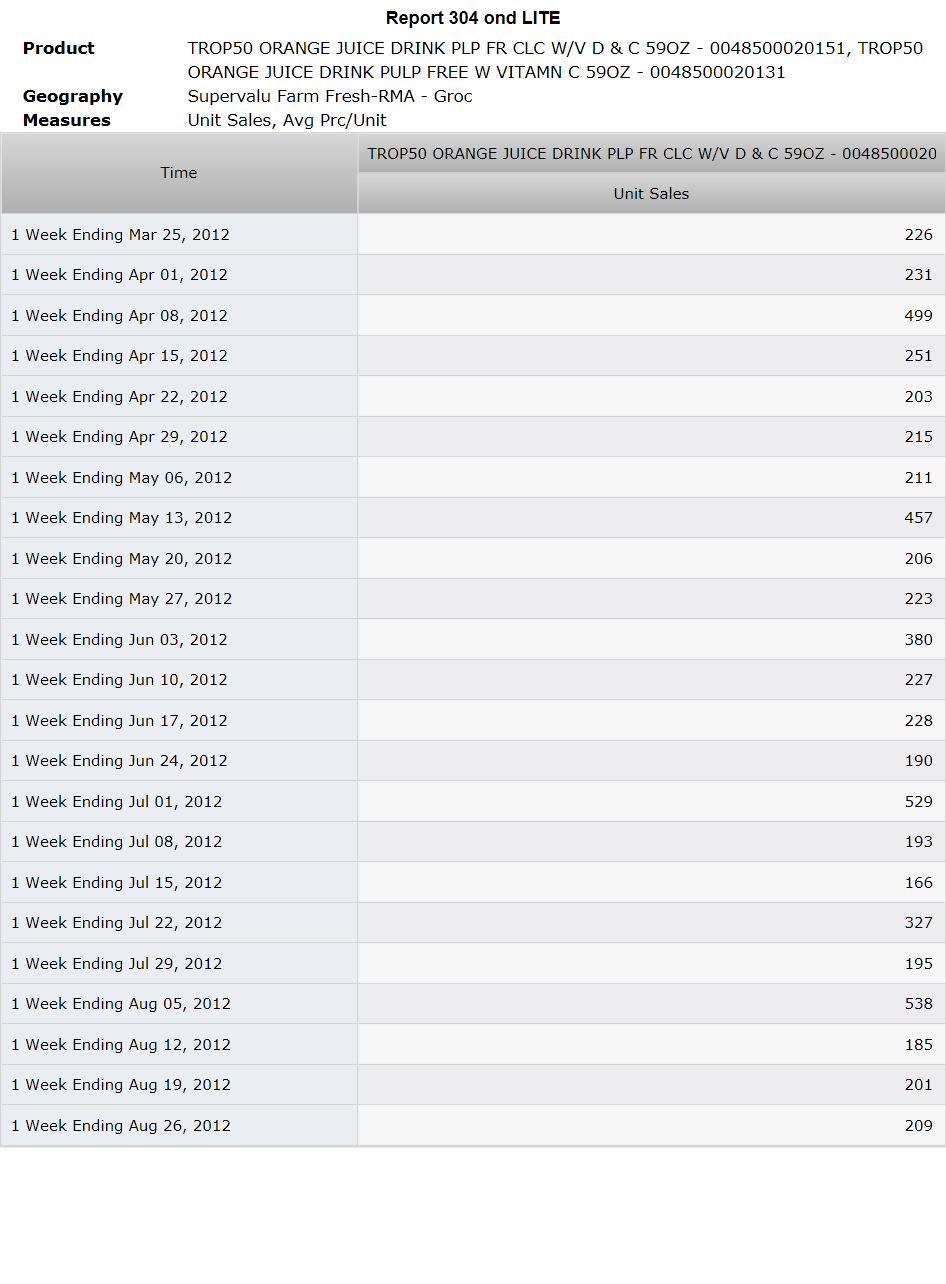Click the 529 unit sales value

pos(918,801)
